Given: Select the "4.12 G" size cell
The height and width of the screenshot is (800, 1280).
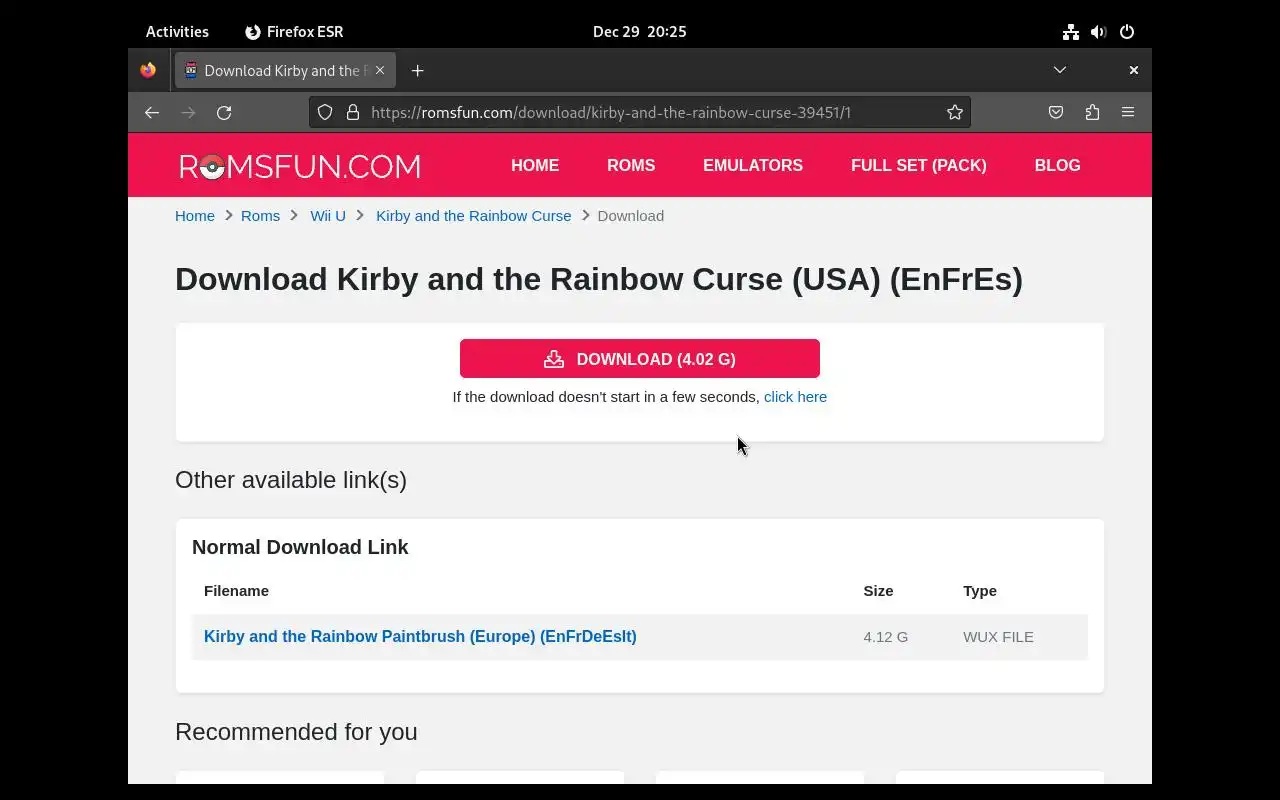Looking at the screenshot, I should click(886, 637).
